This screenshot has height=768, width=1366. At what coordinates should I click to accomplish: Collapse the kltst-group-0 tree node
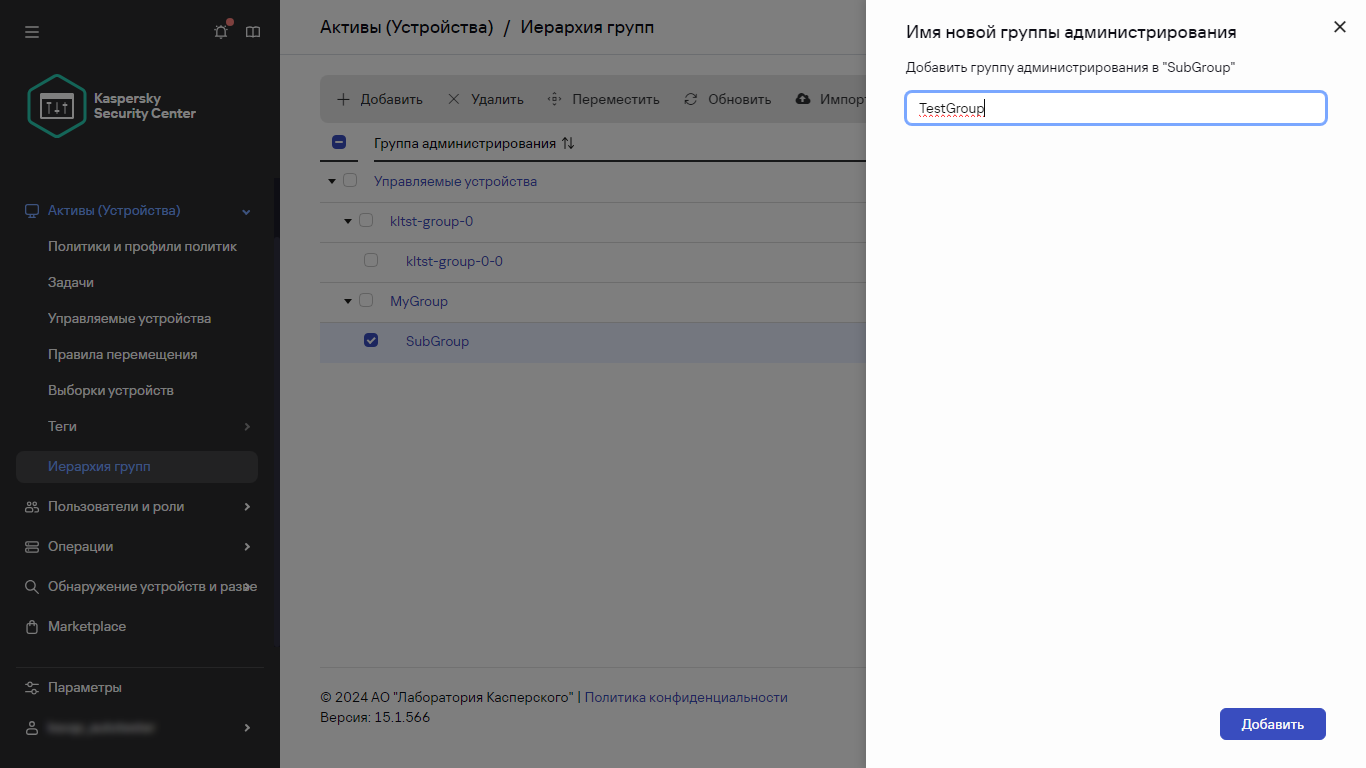348,221
